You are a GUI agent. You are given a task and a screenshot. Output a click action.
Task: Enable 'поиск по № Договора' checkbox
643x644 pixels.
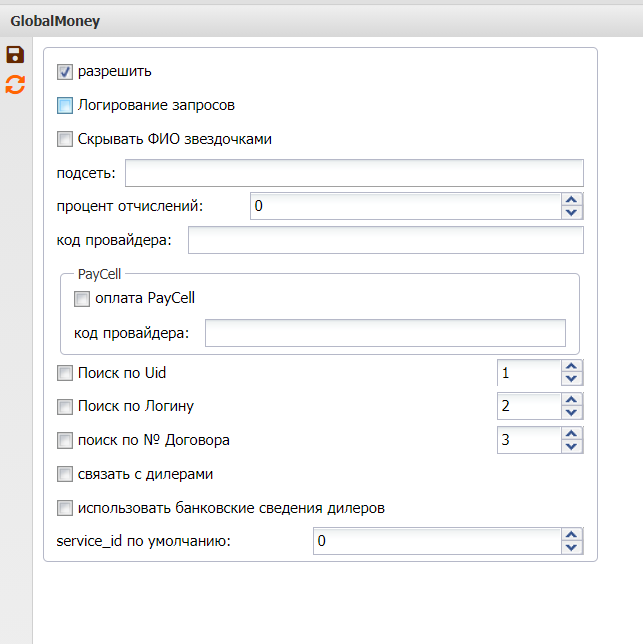66,440
